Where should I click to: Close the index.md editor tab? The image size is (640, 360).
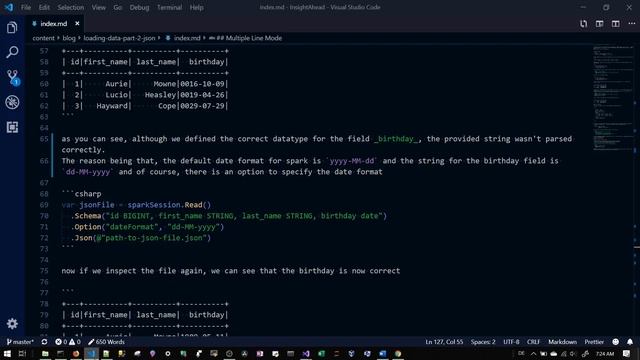tap(77, 24)
